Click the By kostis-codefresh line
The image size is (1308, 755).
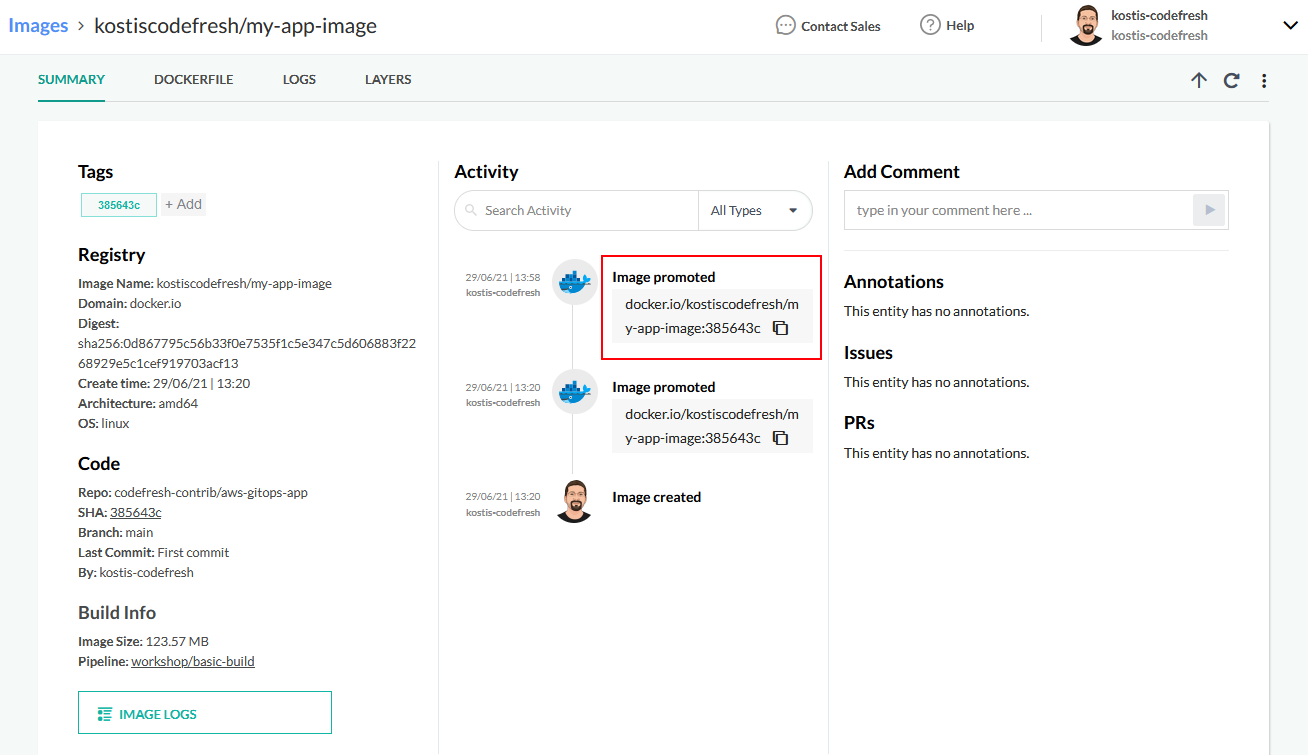point(136,573)
